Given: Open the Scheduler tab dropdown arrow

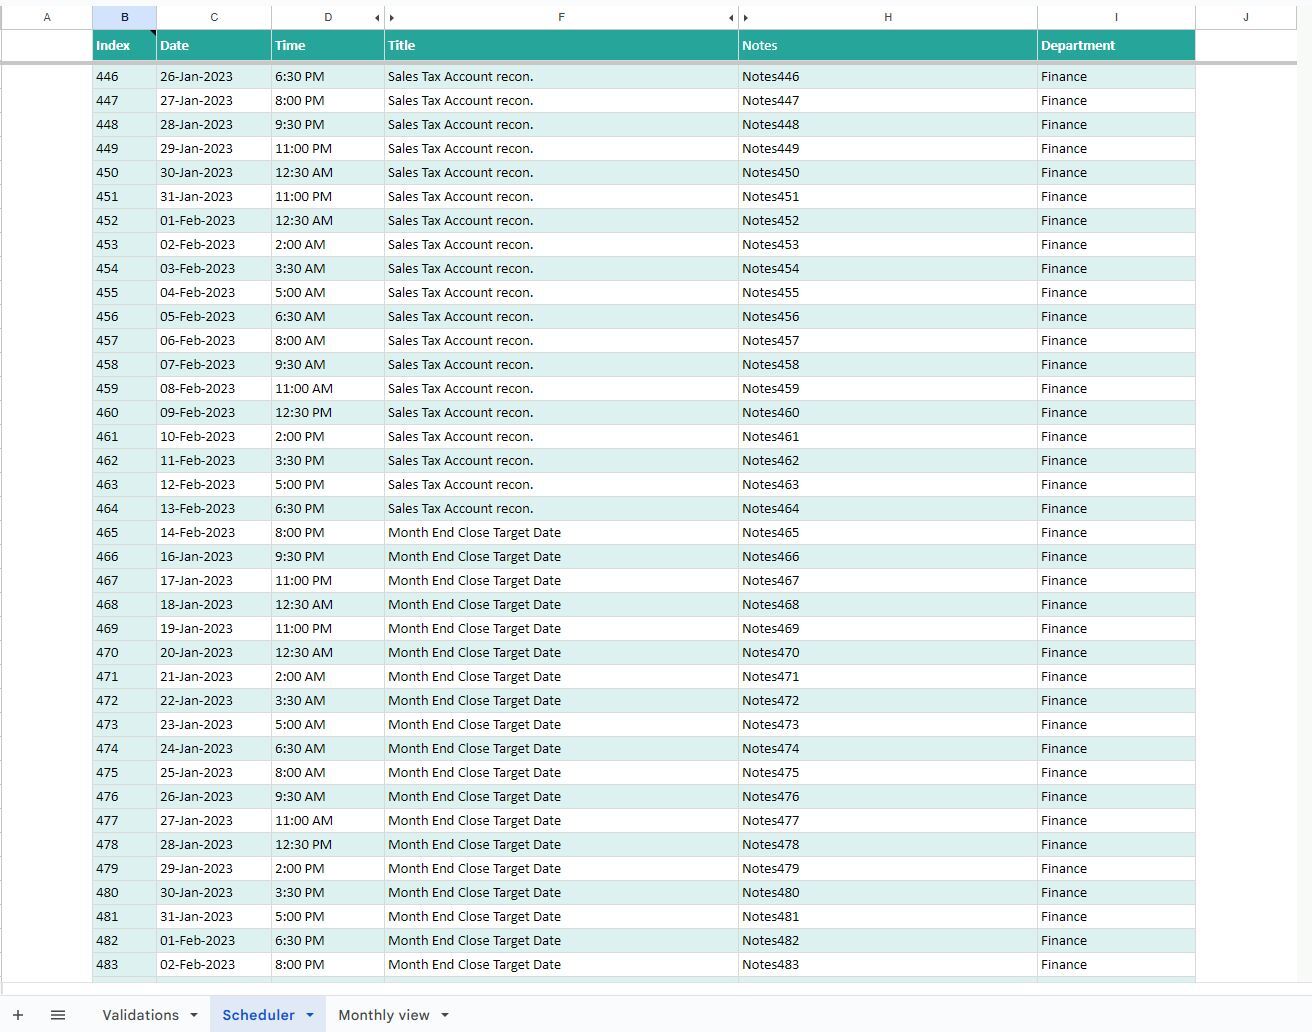Looking at the screenshot, I should pos(310,1015).
